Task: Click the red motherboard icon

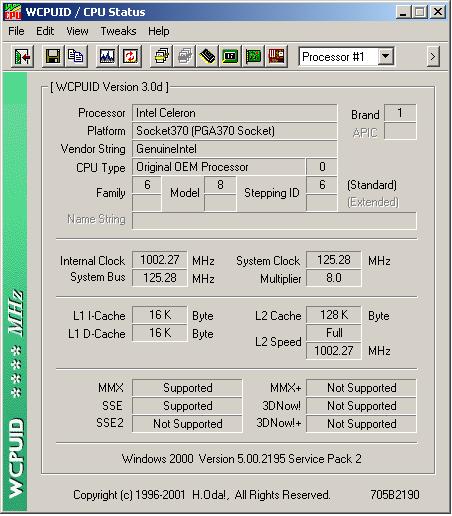Action: pyautogui.click(x=276, y=57)
